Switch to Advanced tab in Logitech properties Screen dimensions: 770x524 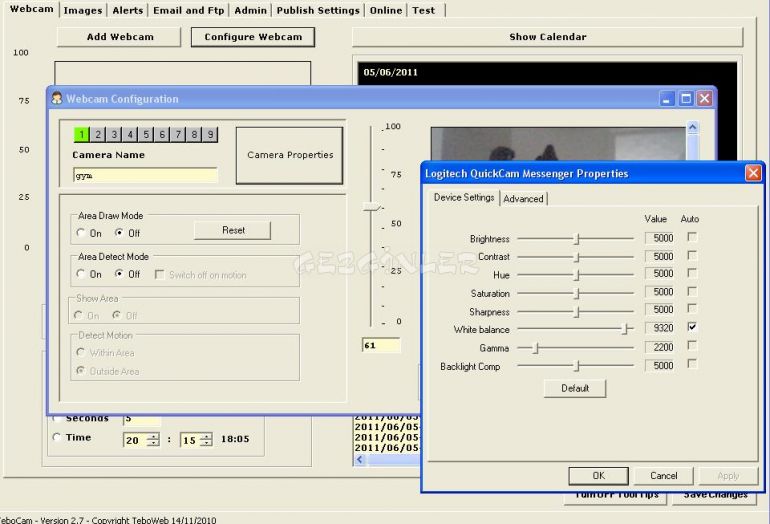tap(523, 198)
